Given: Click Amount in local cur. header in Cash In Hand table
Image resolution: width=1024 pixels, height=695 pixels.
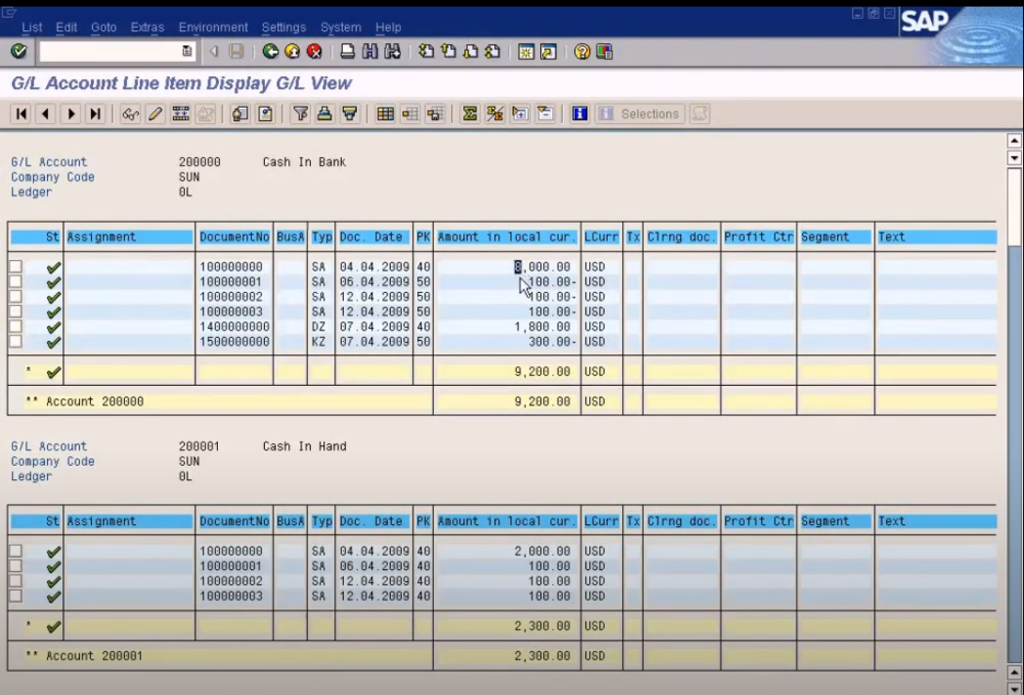Looking at the screenshot, I should point(507,521).
